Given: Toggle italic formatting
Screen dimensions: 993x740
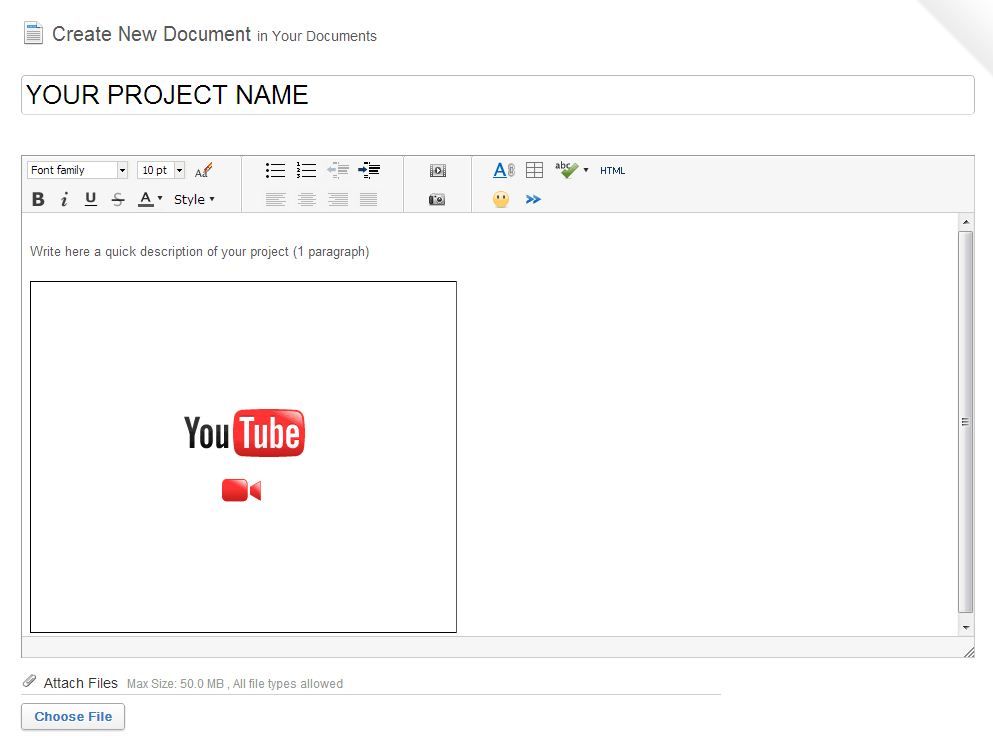Looking at the screenshot, I should coord(64,200).
